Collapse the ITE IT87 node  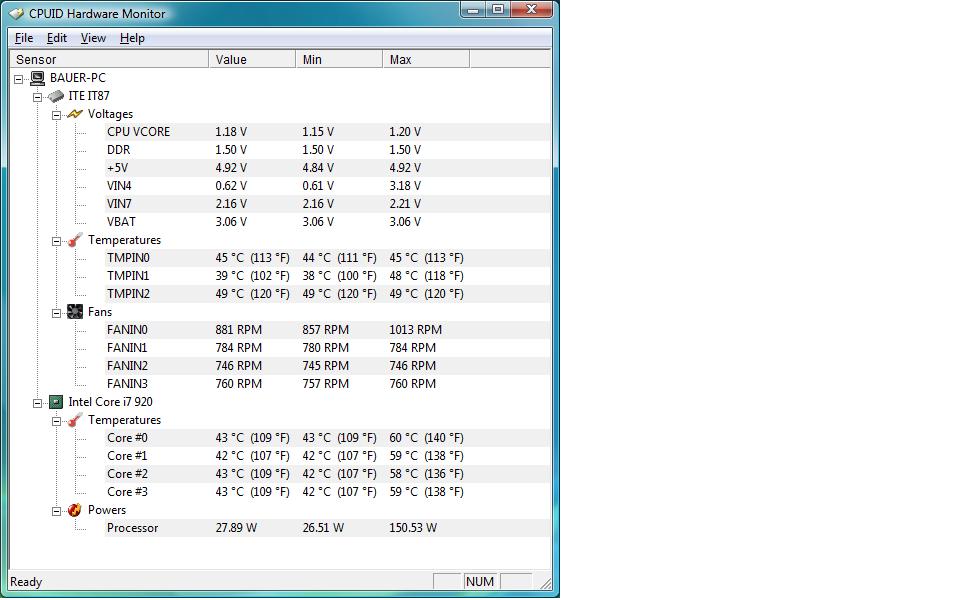pos(37,97)
